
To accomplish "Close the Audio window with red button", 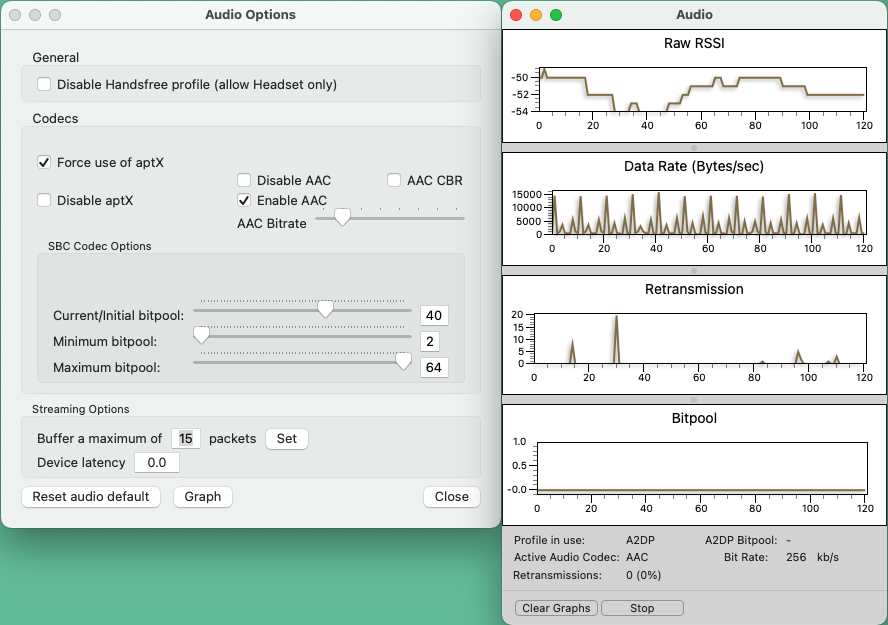I will [x=516, y=15].
